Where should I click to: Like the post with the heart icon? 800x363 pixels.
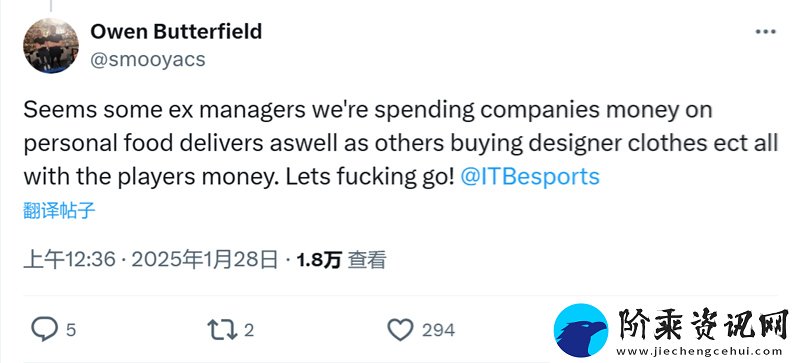(x=401, y=330)
